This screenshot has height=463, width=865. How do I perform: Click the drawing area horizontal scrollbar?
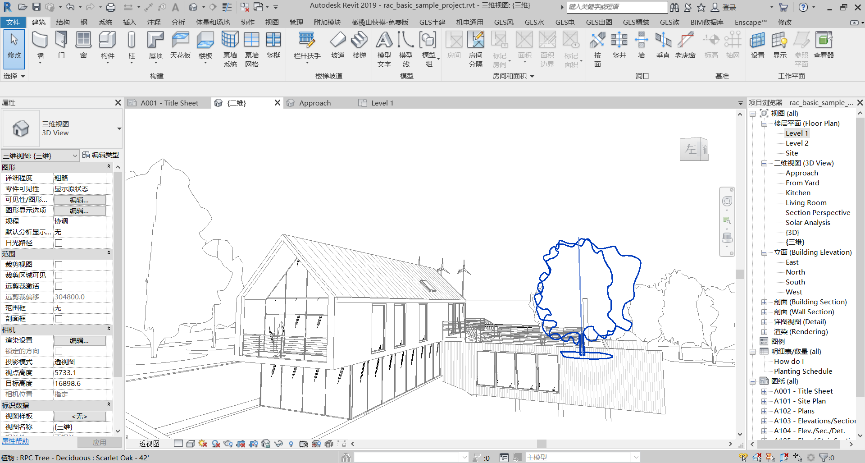pos(541,444)
